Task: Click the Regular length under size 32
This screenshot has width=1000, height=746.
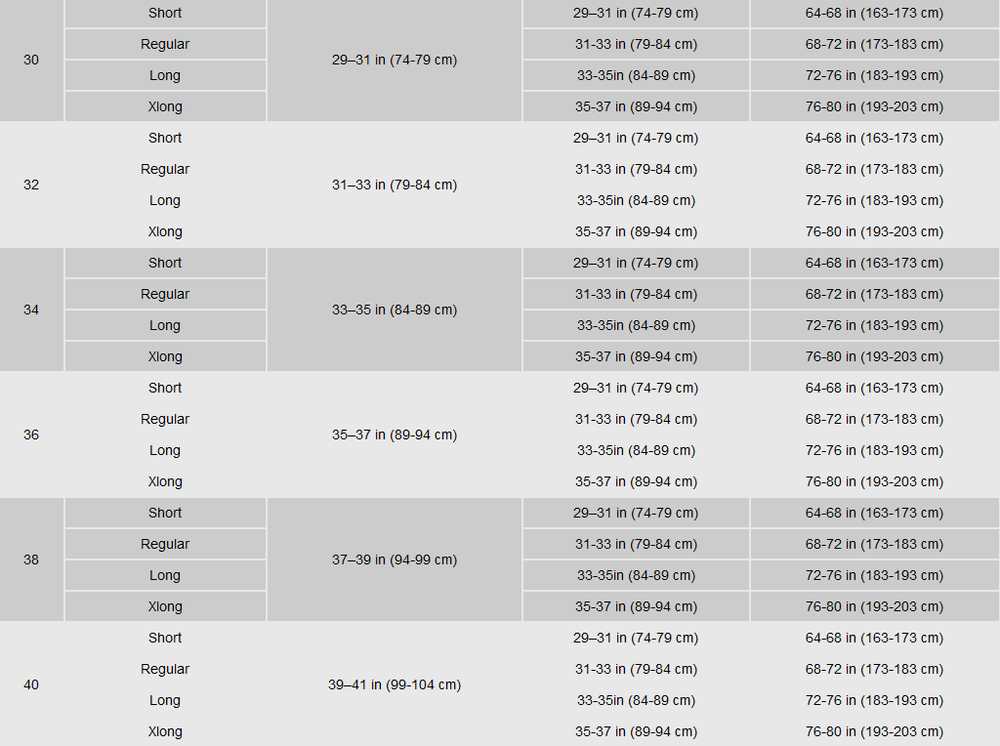Action: tap(165, 169)
